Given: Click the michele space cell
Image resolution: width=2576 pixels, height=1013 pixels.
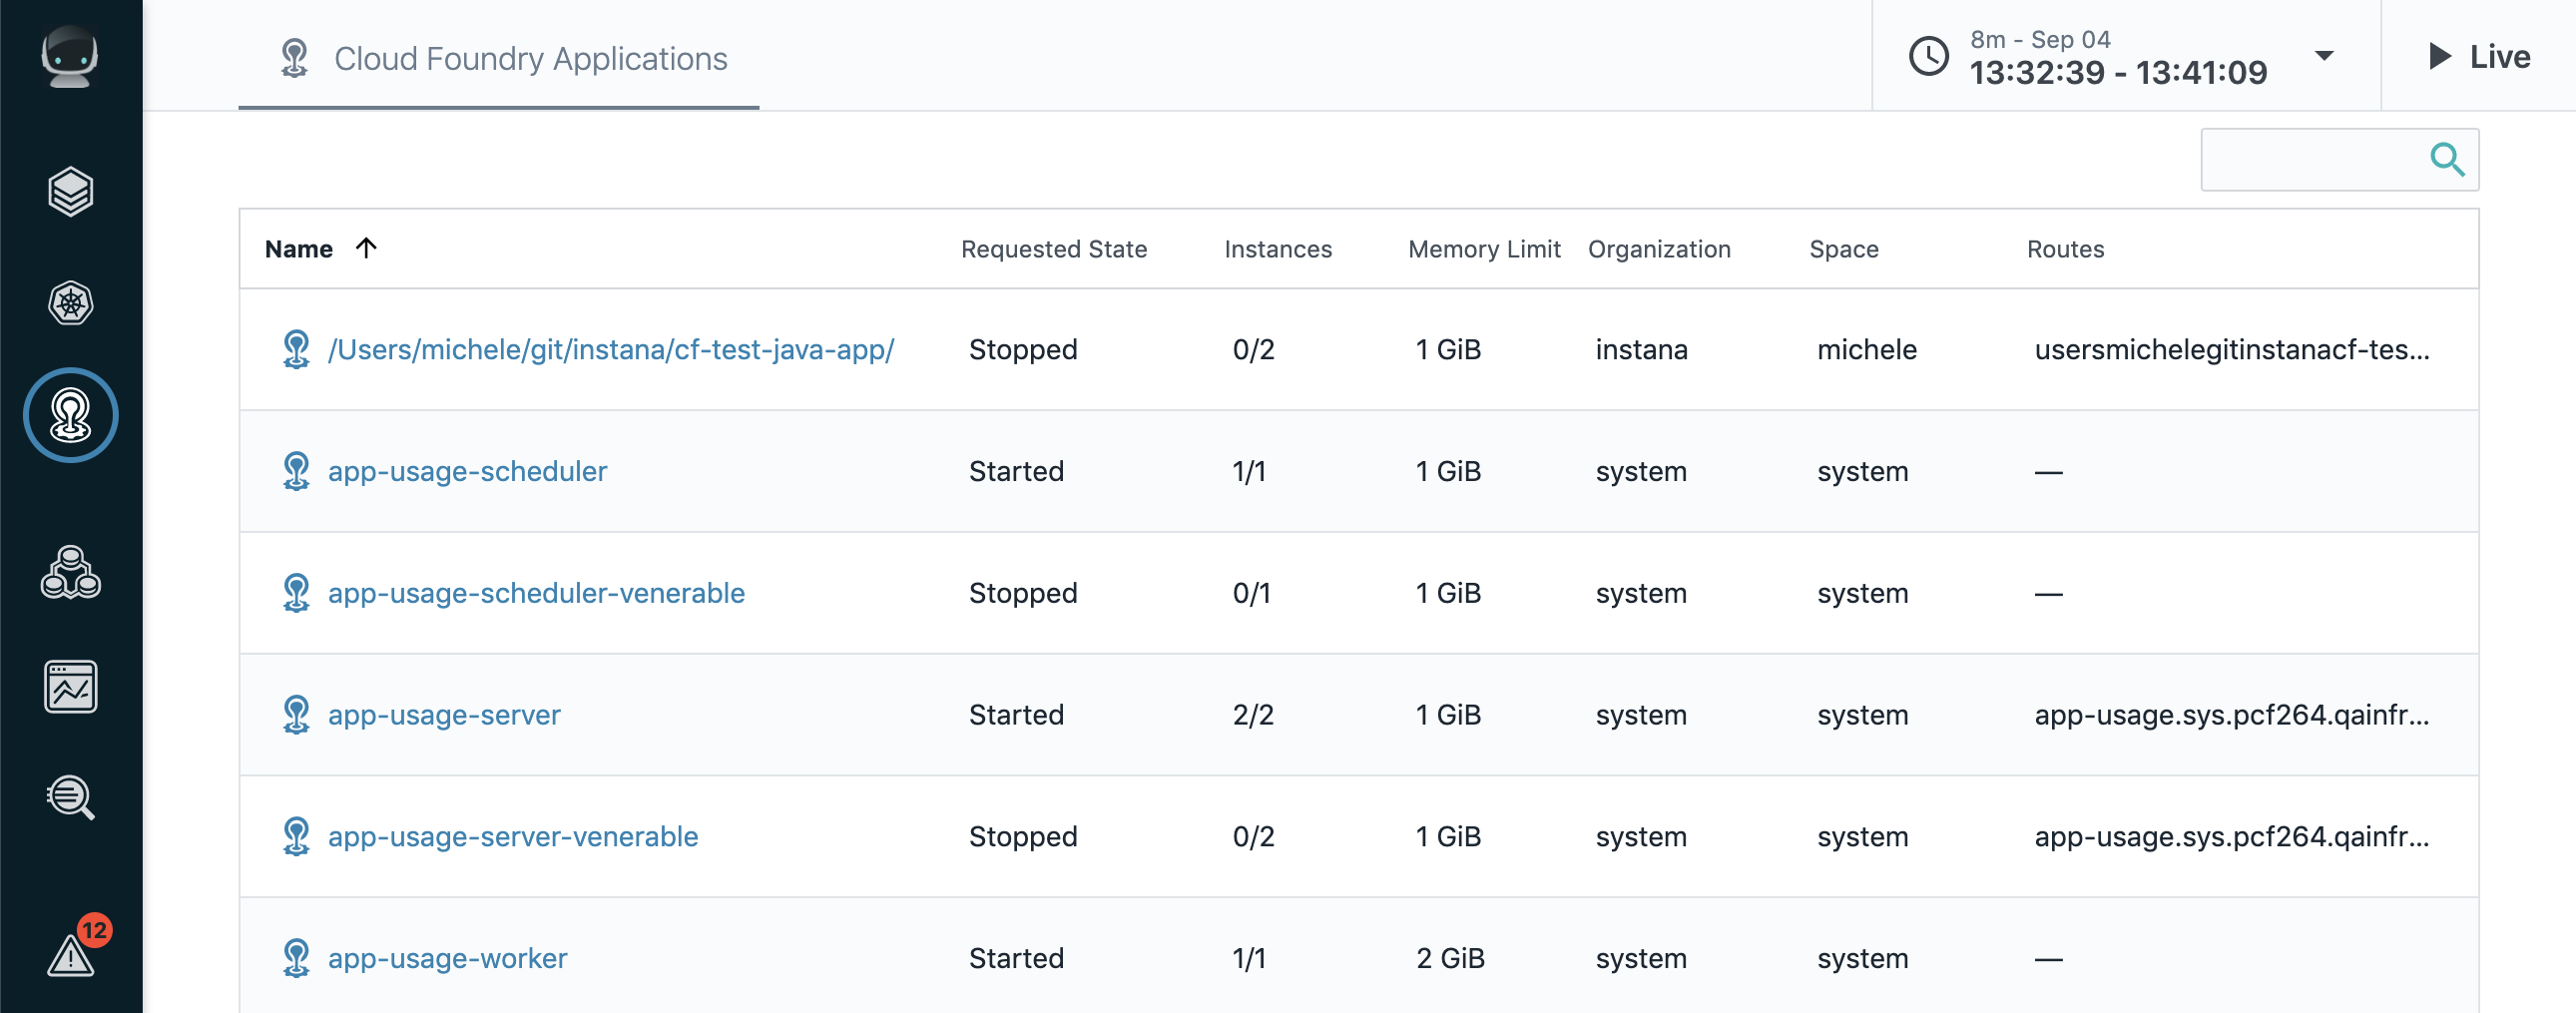Looking at the screenshot, I should coord(1866,349).
